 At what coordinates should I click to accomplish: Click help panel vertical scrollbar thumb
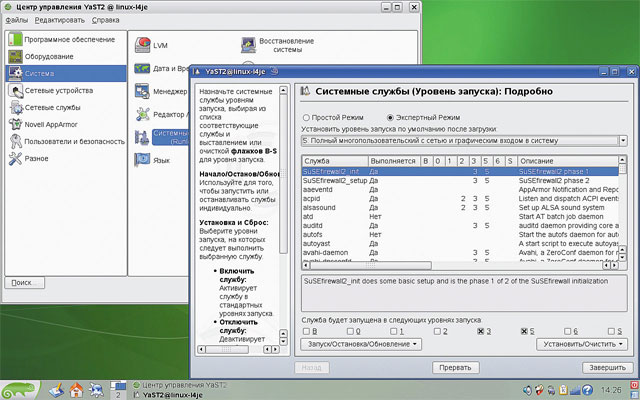(x=283, y=174)
